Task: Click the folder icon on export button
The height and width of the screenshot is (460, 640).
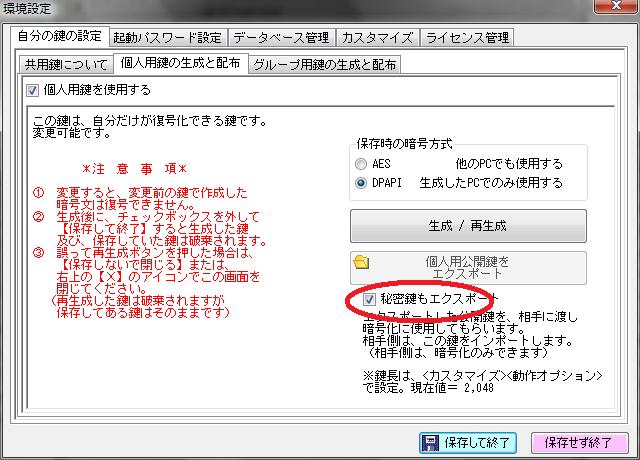Action: point(361,262)
